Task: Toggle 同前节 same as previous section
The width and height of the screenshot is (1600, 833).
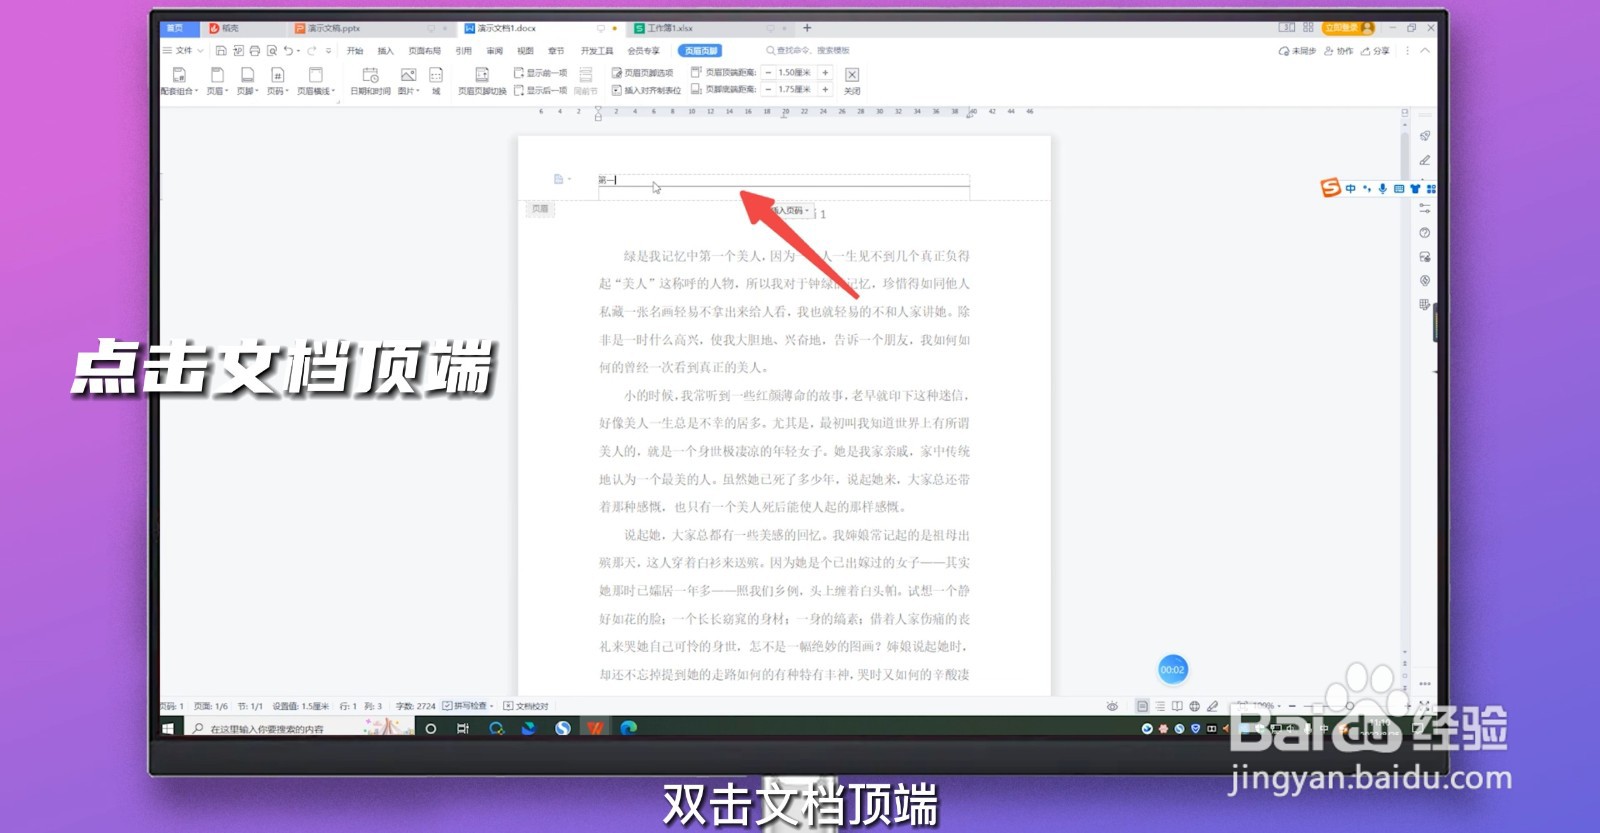Action: pyautogui.click(x=586, y=81)
